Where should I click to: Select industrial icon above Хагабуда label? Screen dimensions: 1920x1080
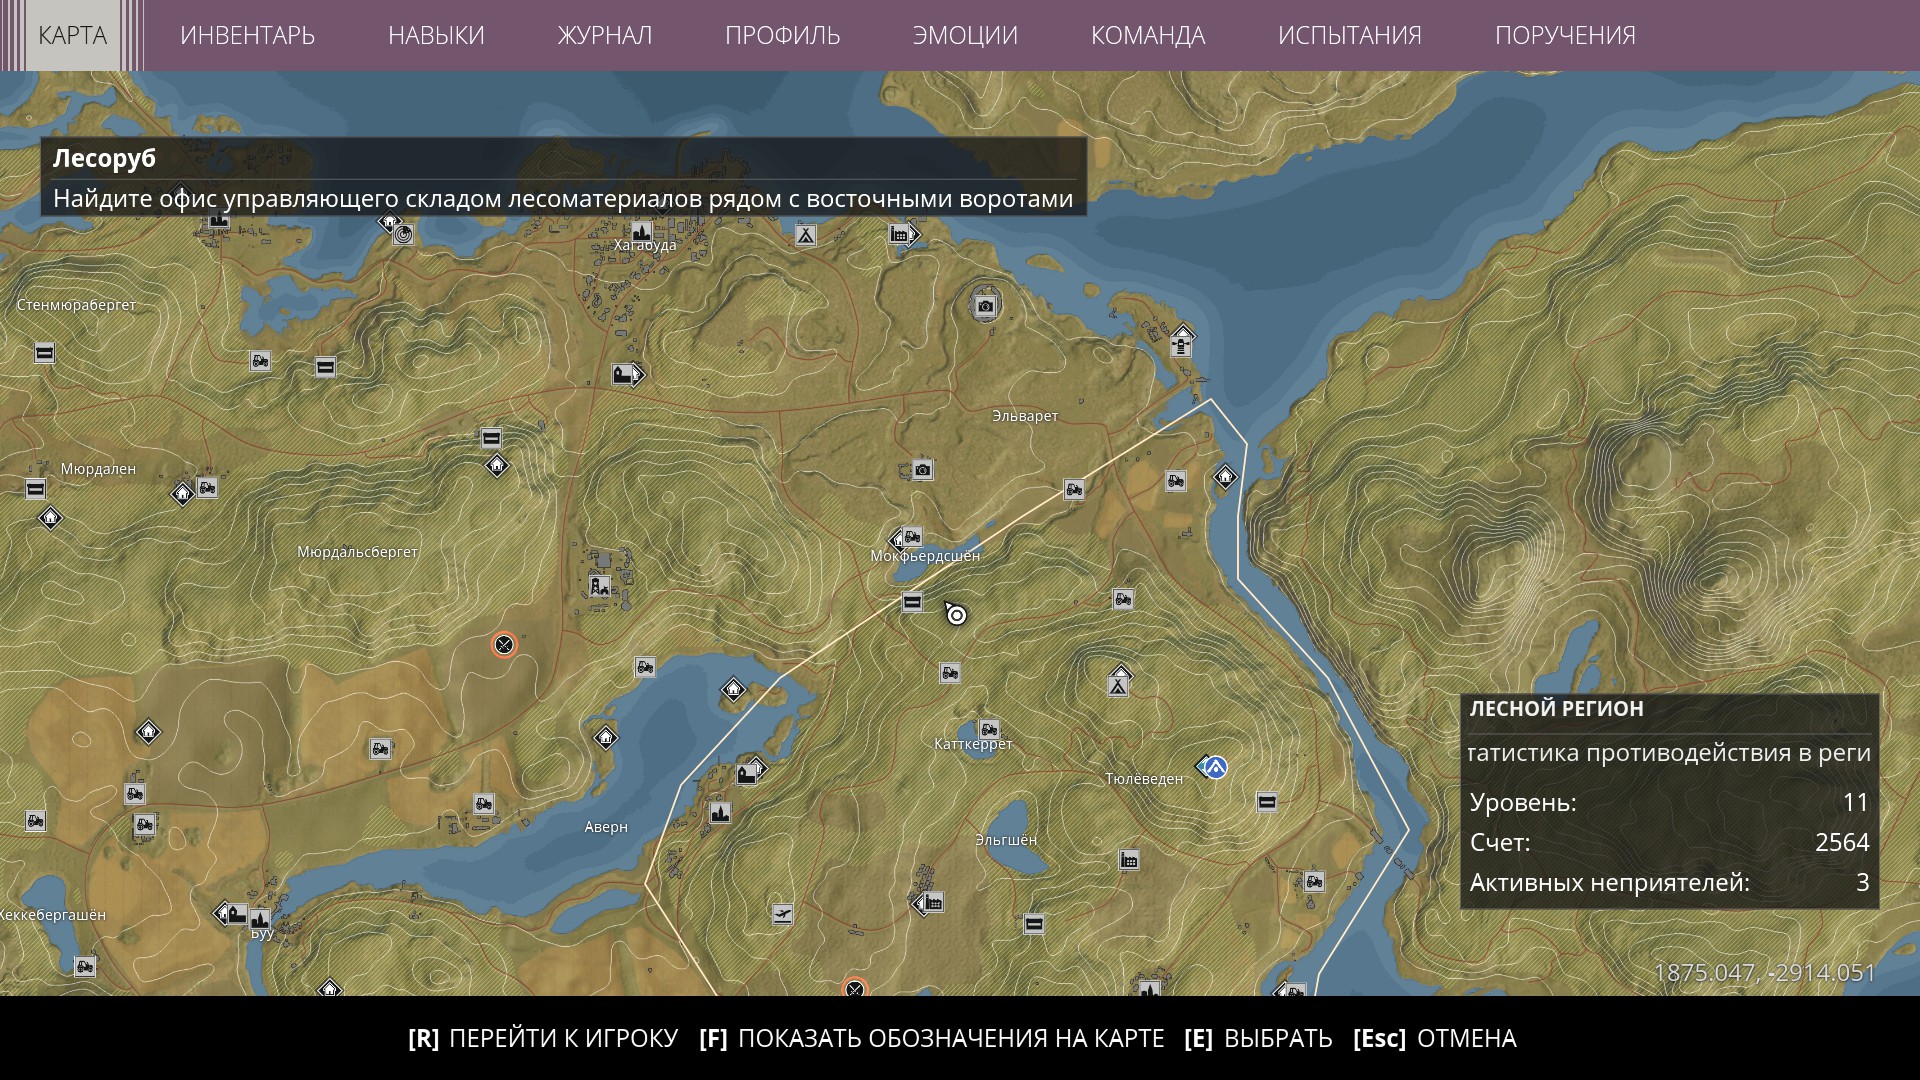pos(641,231)
